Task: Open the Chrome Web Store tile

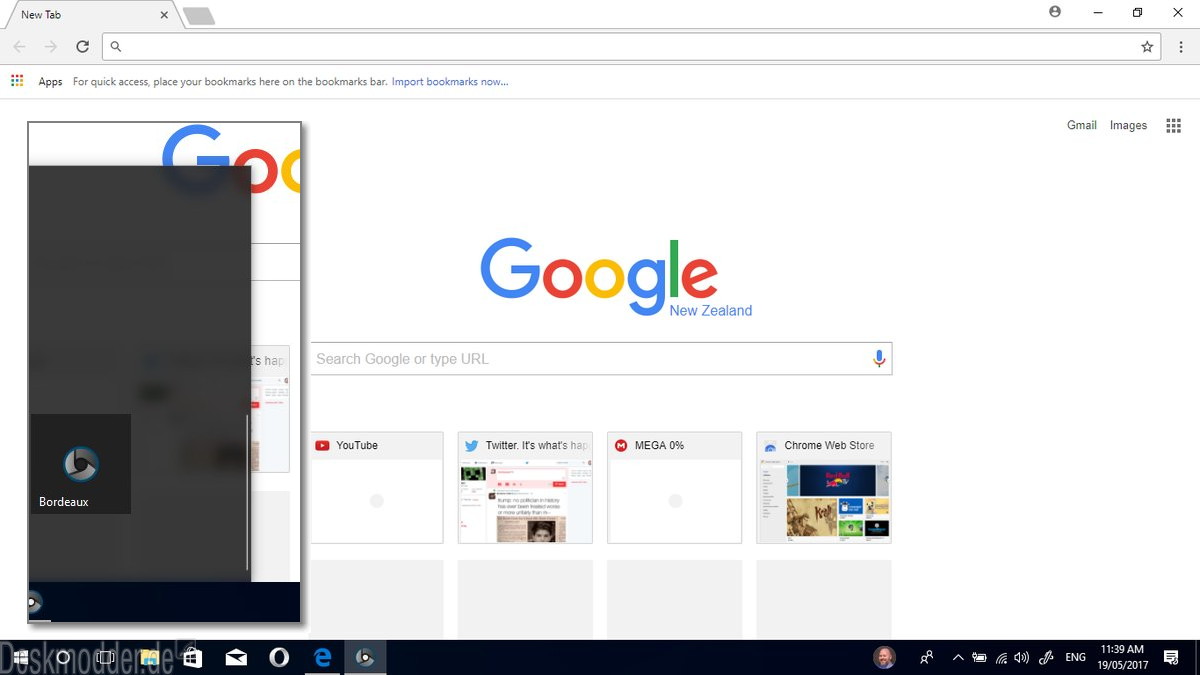Action: tap(824, 488)
